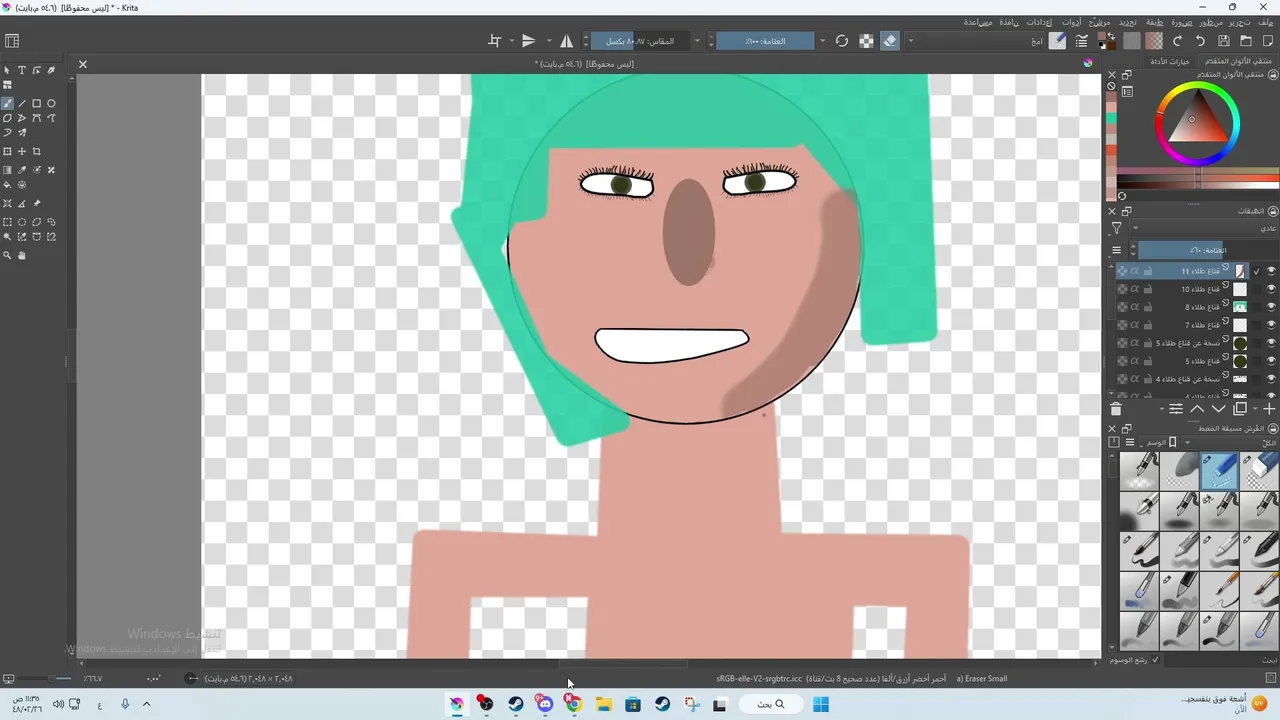This screenshot has width=1280, height=720.
Task: Select the Crop tool in toolbox
Action: [37, 151]
